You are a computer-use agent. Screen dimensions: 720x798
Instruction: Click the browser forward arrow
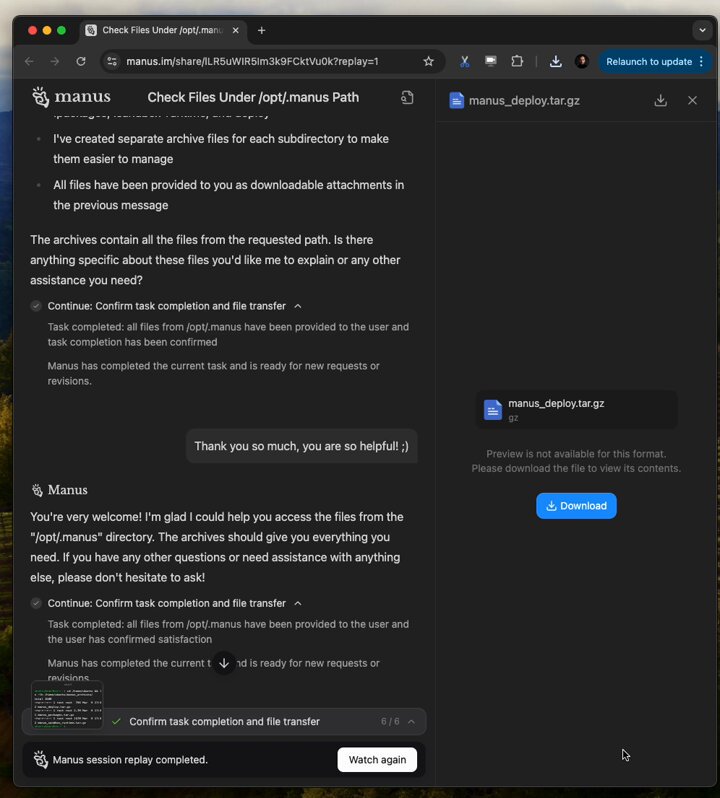[54, 61]
